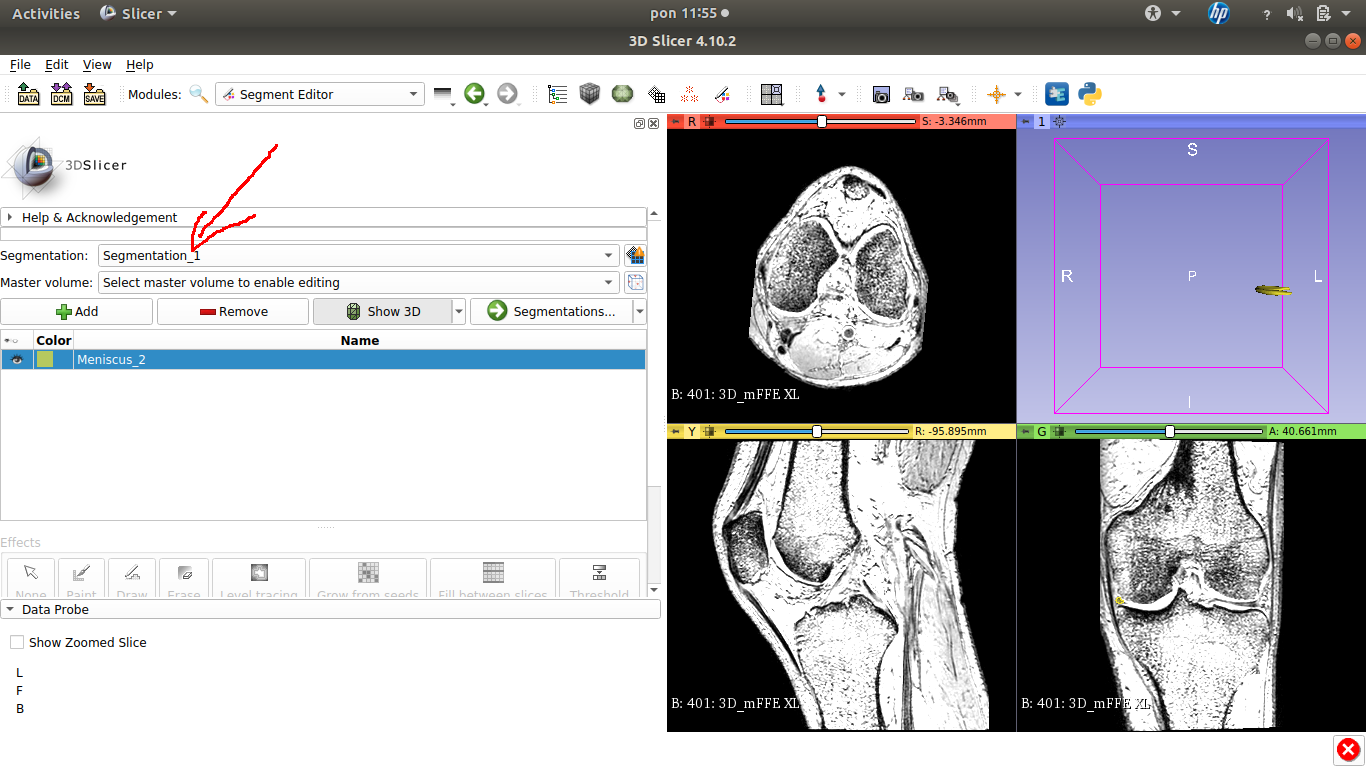The width and height of the screenshot is (1366, 768).
Task: Open the Edit menu
Action: (56, 64)
